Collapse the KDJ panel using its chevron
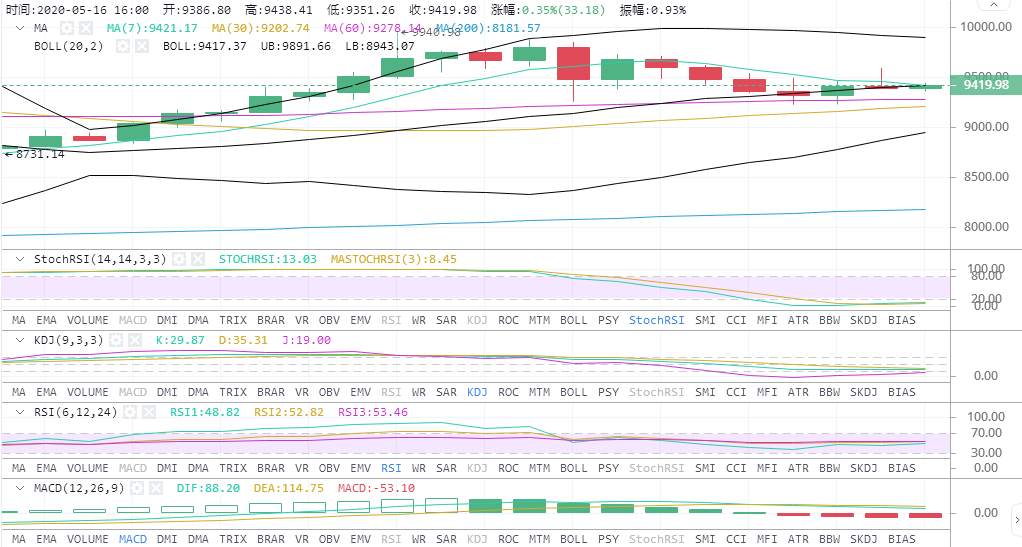Viewport: 1022px width, 547px height. 20,340
